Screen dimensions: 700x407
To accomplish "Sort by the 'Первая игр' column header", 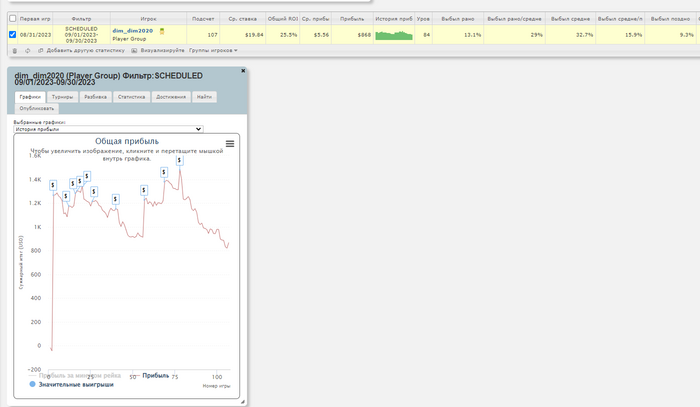I will pyautogui.click(x=35, y=19).
